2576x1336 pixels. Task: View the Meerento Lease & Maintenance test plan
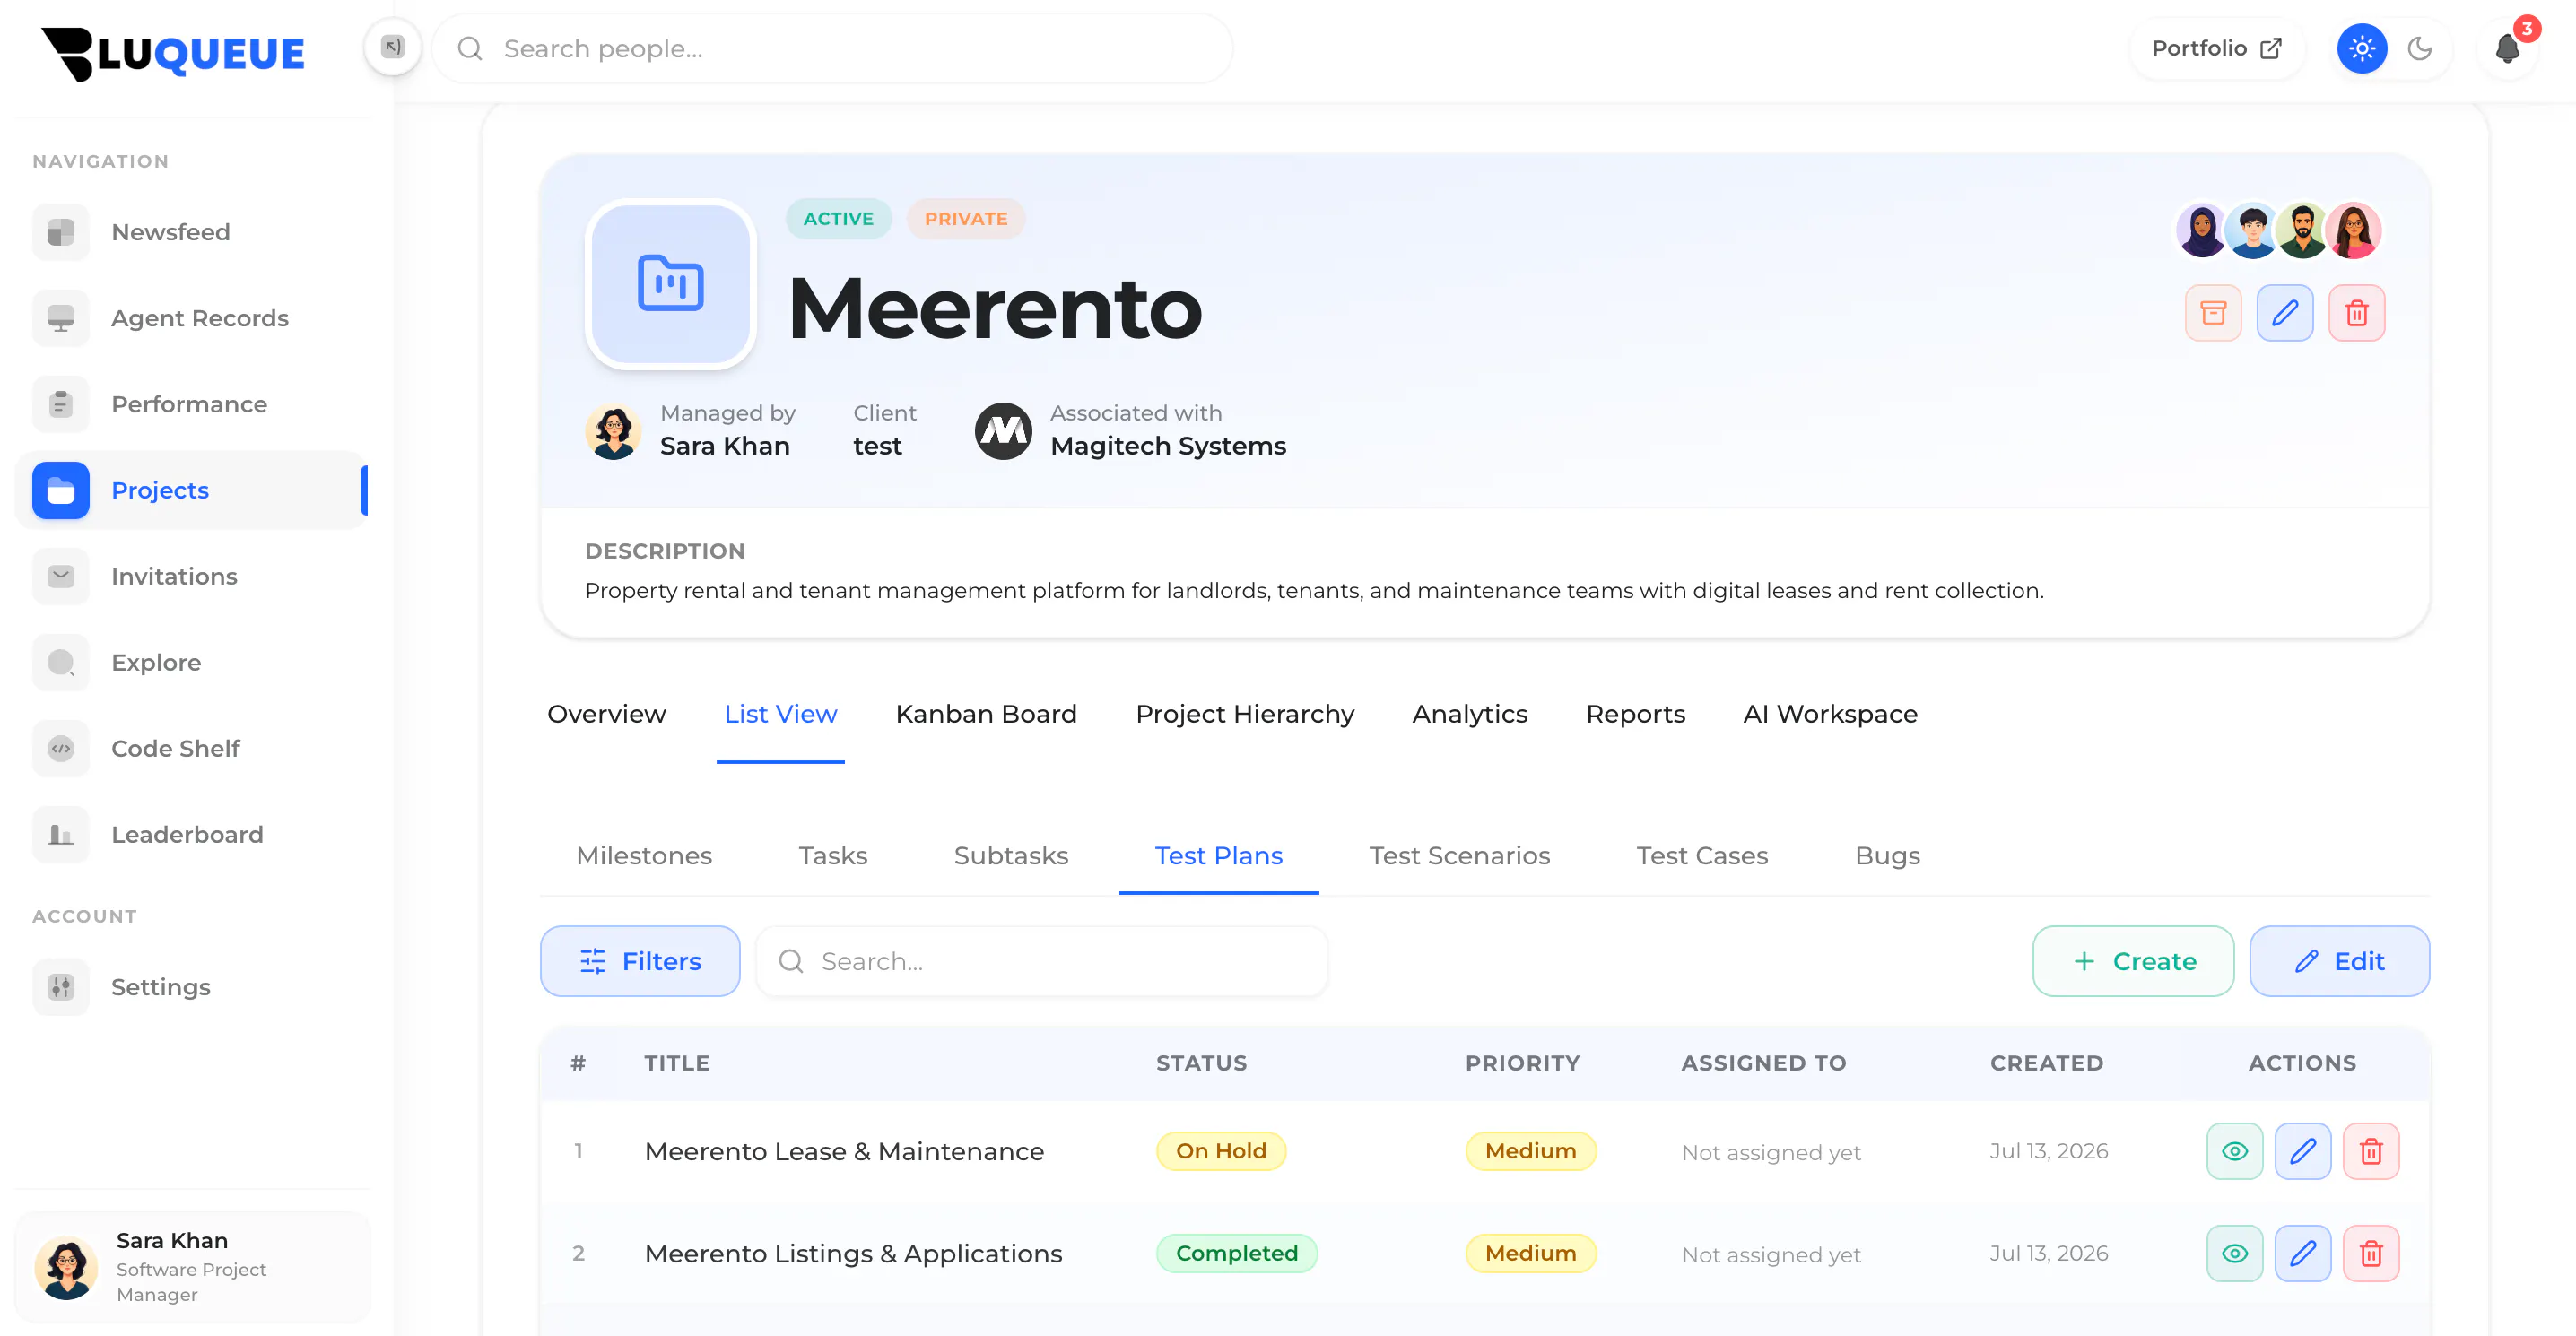coord(2235,1151)
